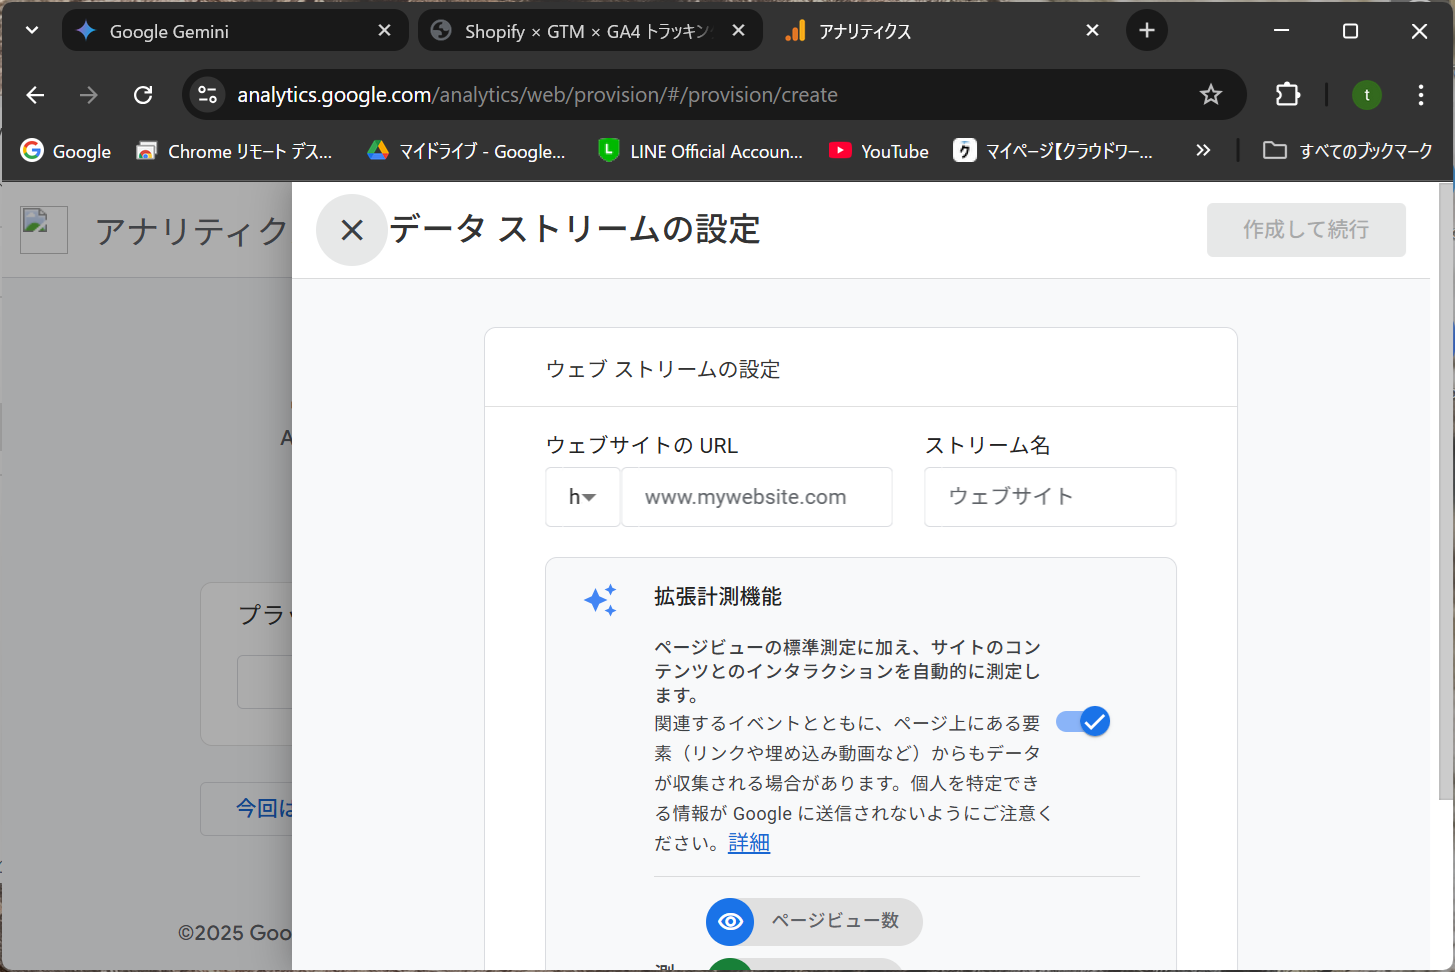Click the ストリーム名 label
Image resolution: width=1455 pixels, height=972 pixels.
tap(988, 446)
